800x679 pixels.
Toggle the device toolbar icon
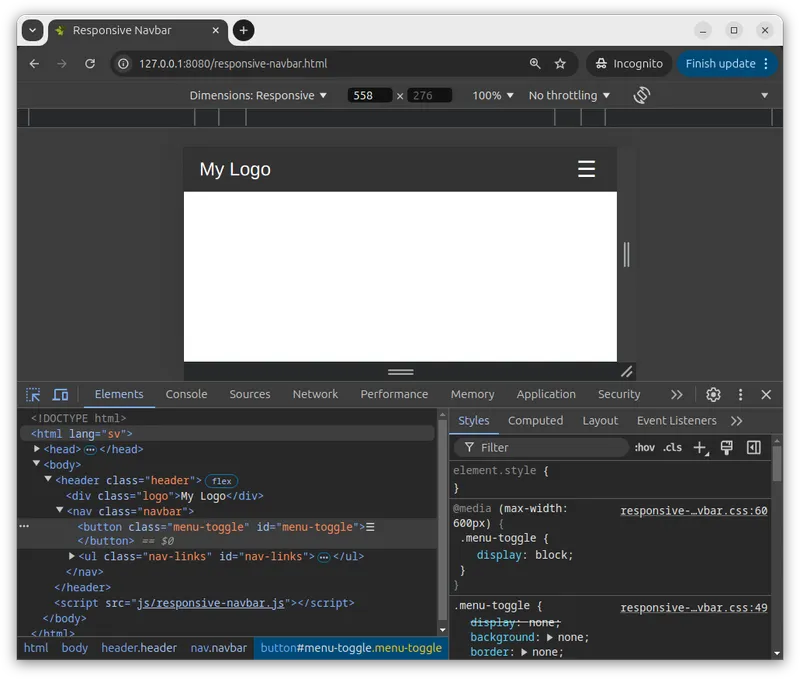(x=61, y=395)
